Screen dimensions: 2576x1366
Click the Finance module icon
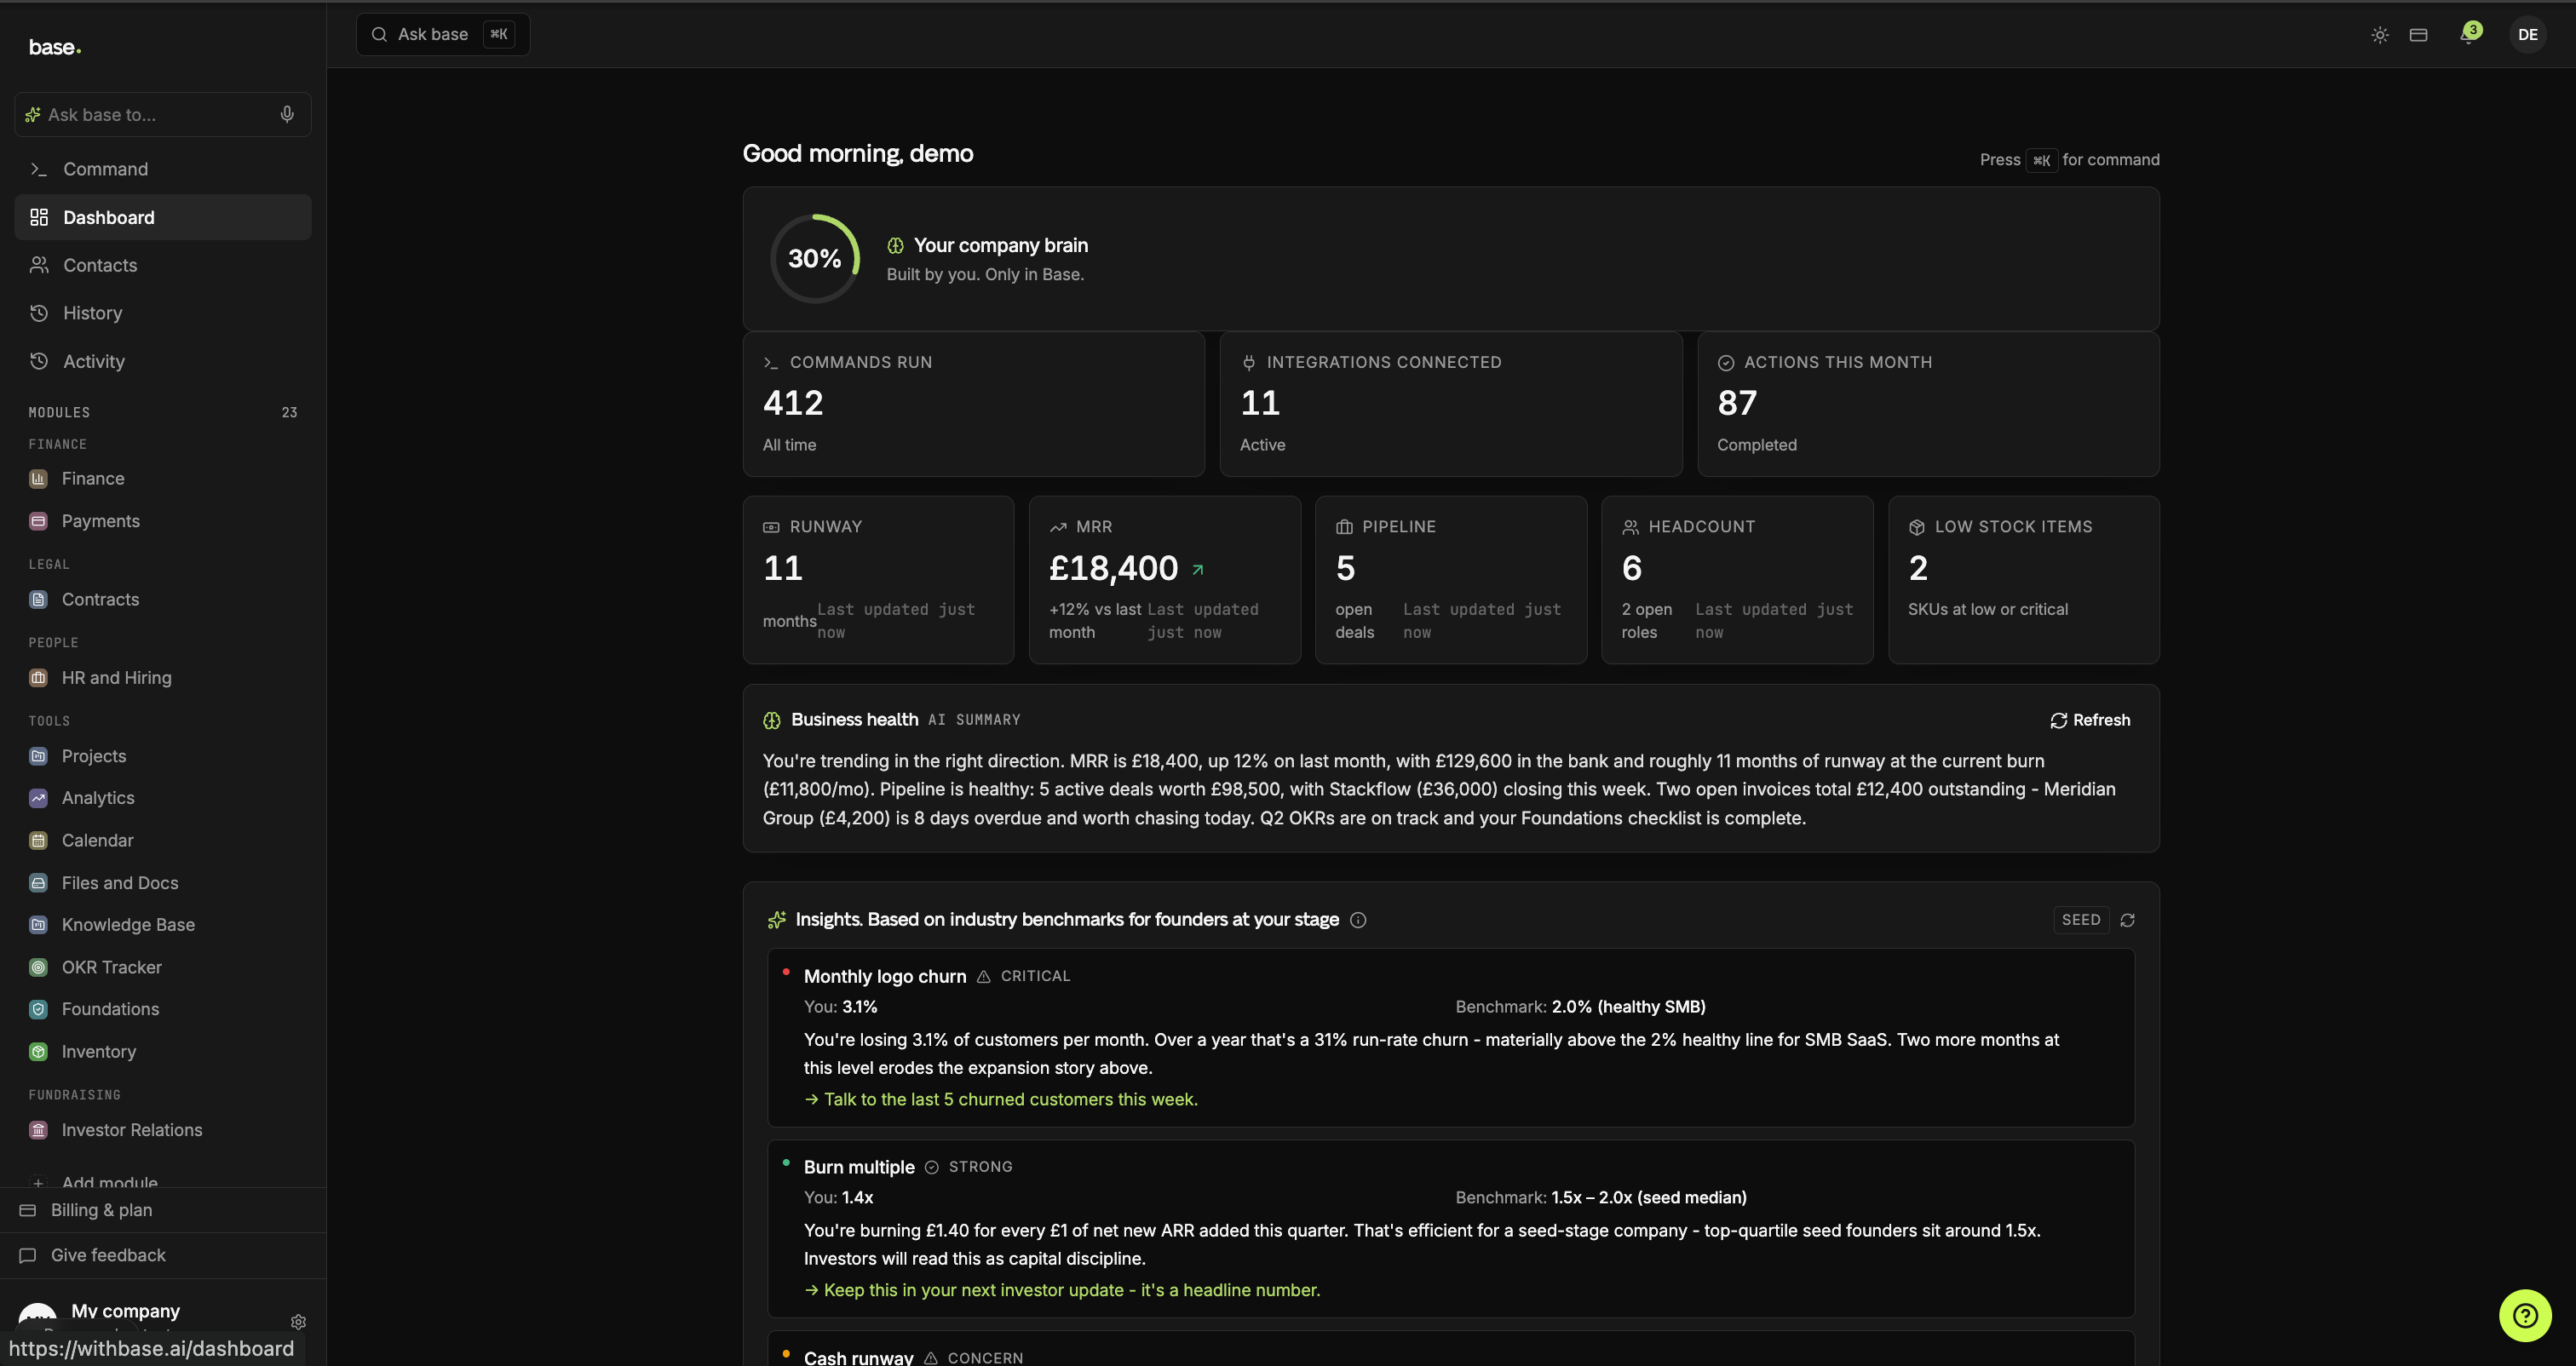pos(38,478)
